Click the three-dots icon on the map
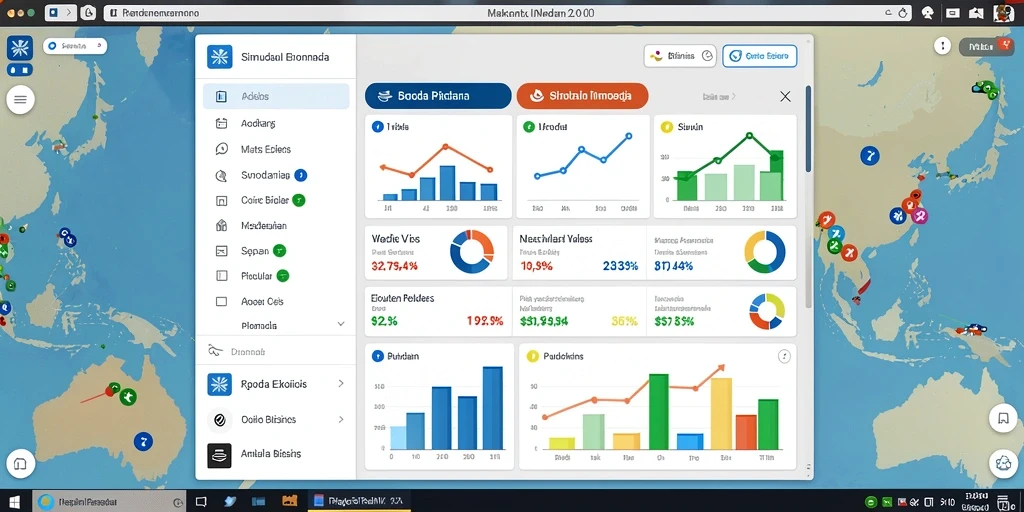Screen dimensions: 1024x512 (x=942, y=46)
